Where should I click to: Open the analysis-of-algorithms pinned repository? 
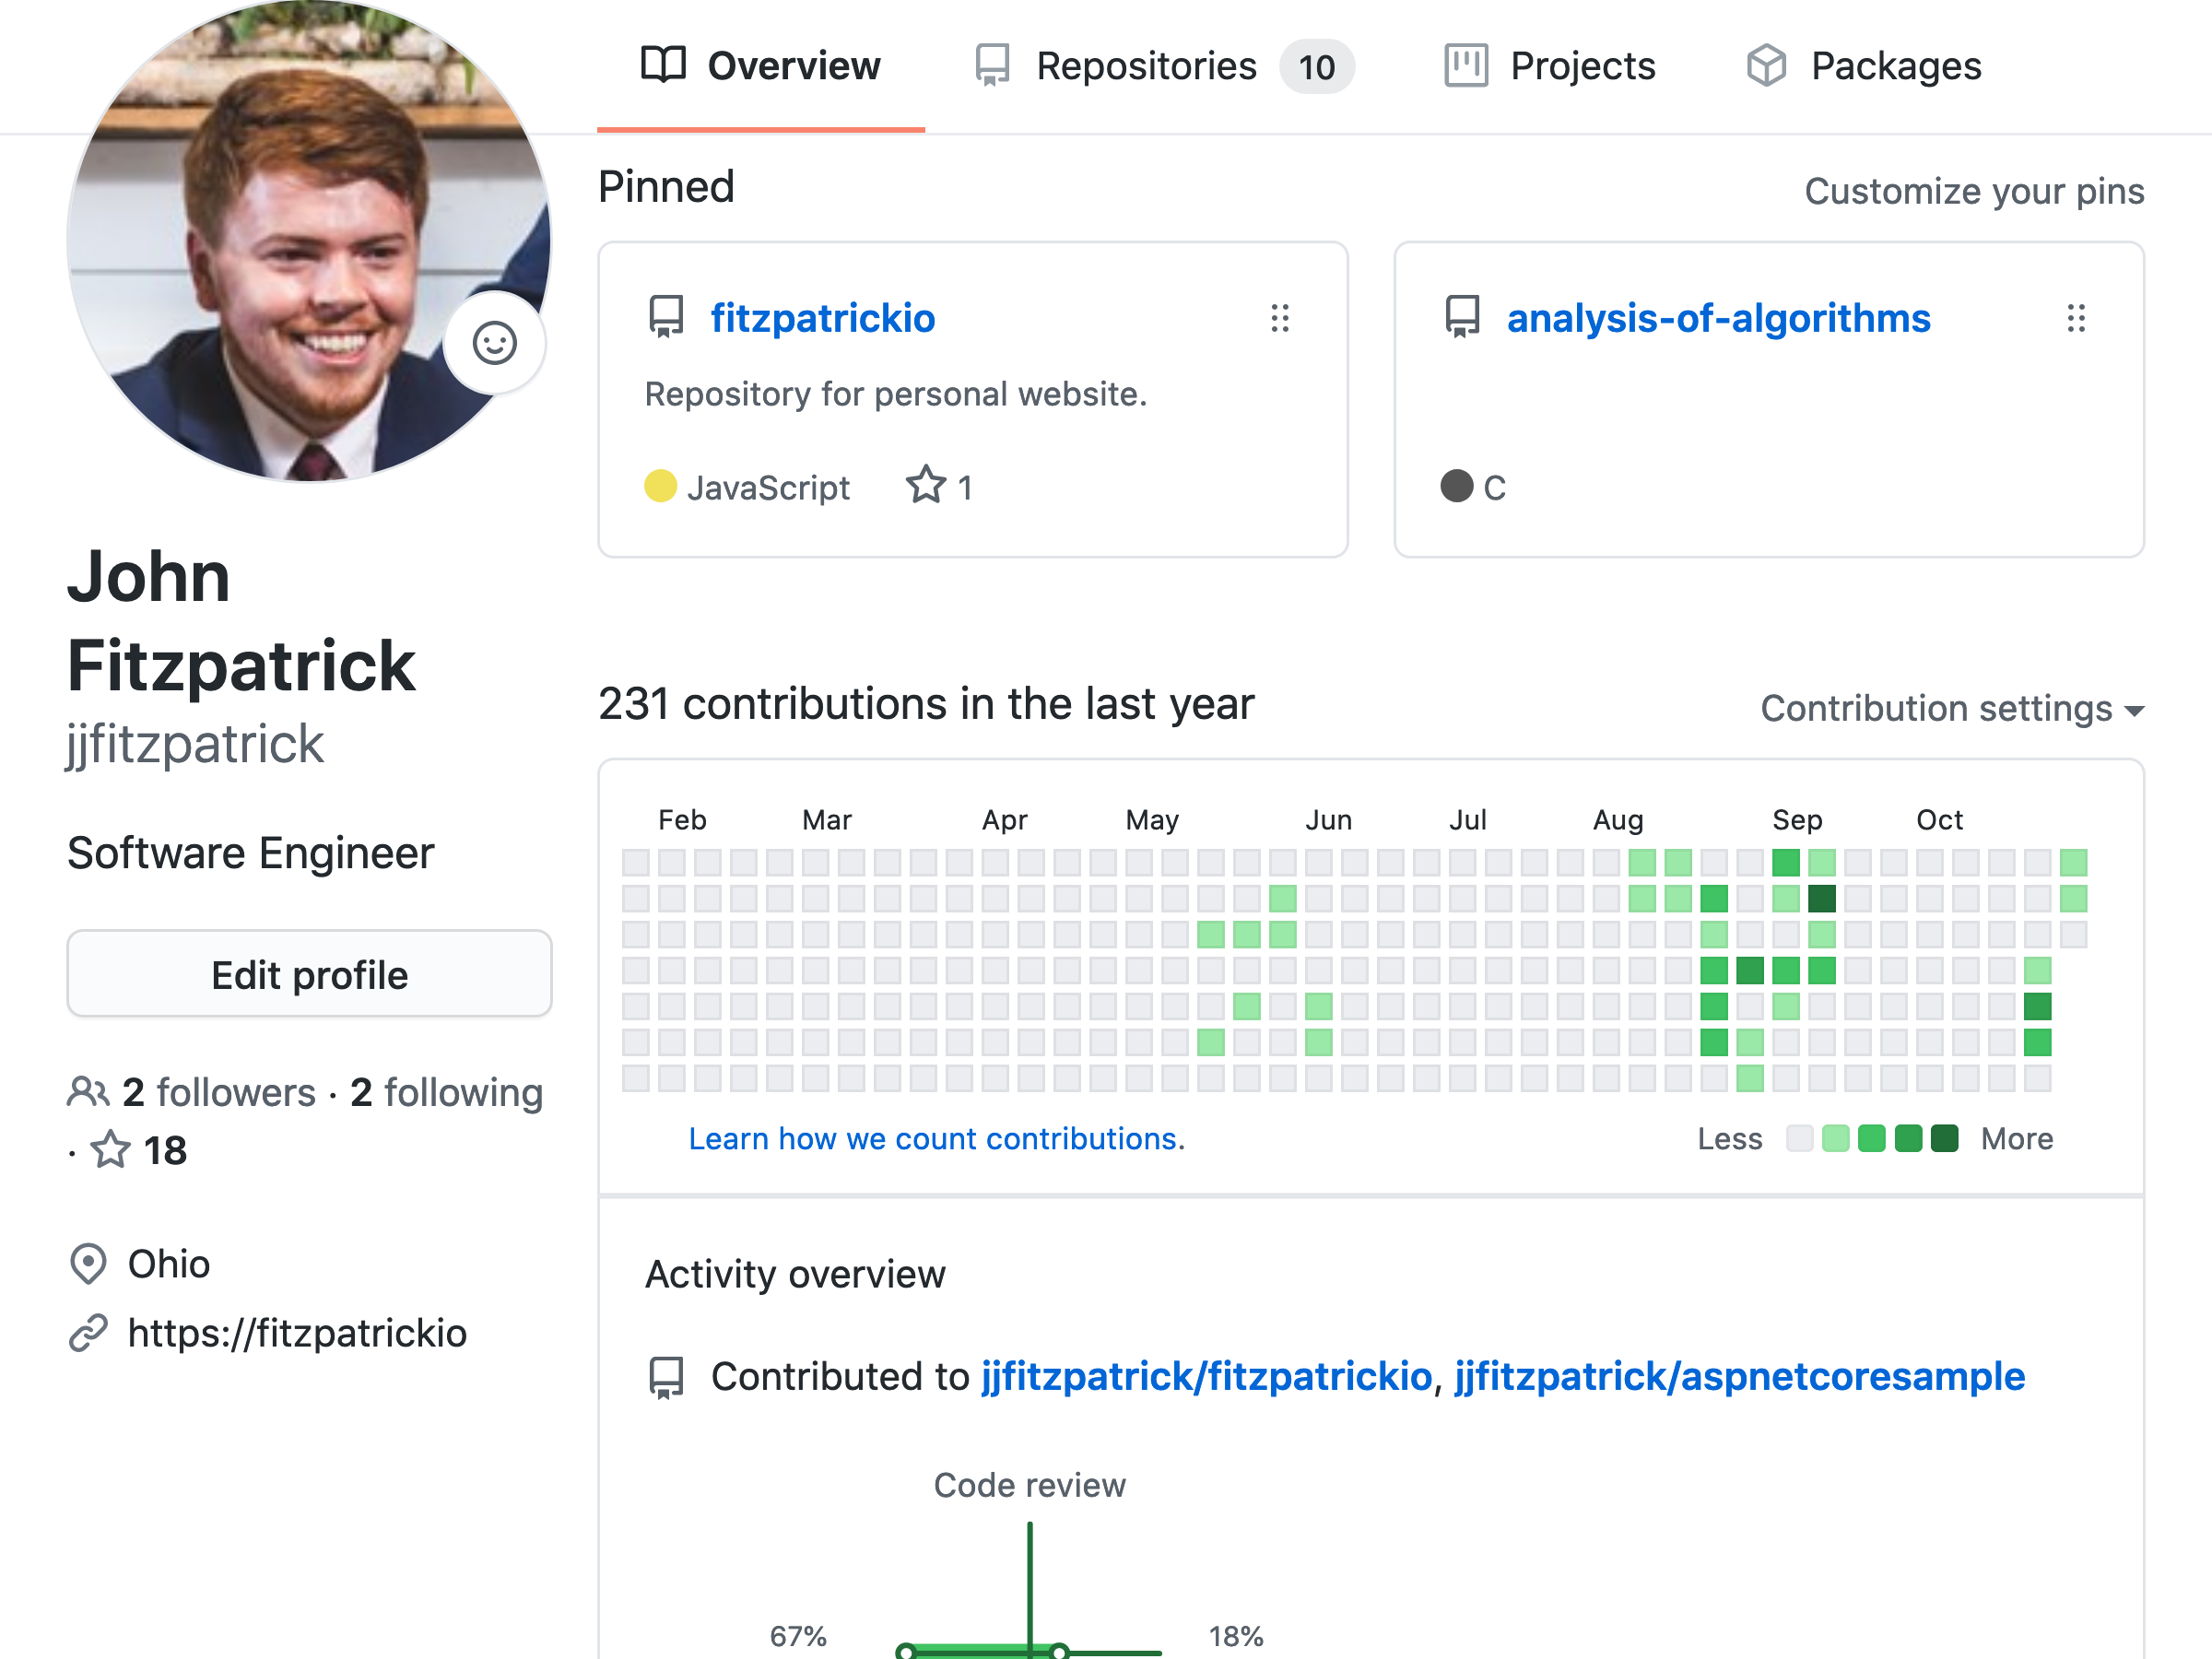(1718, 318)
